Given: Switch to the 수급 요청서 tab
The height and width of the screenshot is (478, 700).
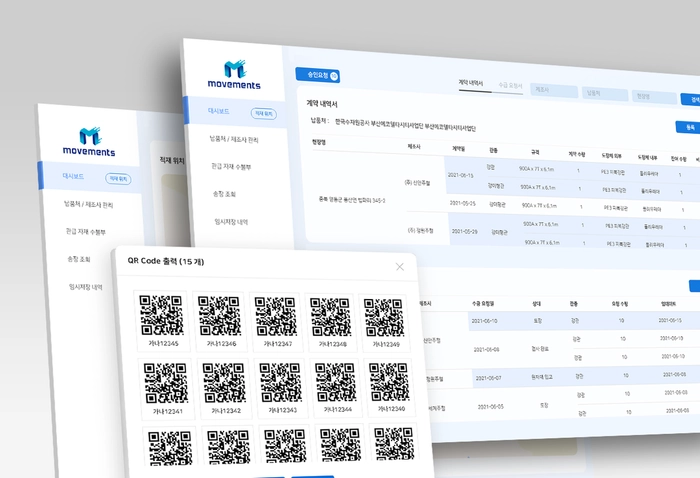Looking at the screenshot, I should pyautogui.click(x=510, y=86).
